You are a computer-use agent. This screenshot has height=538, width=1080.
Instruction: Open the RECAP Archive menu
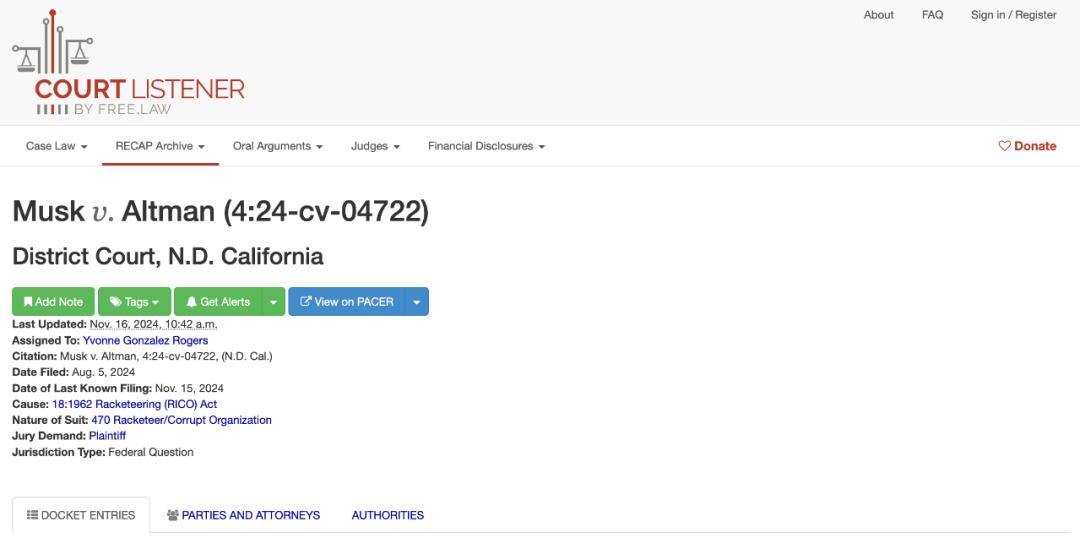(x=160, y=146)
